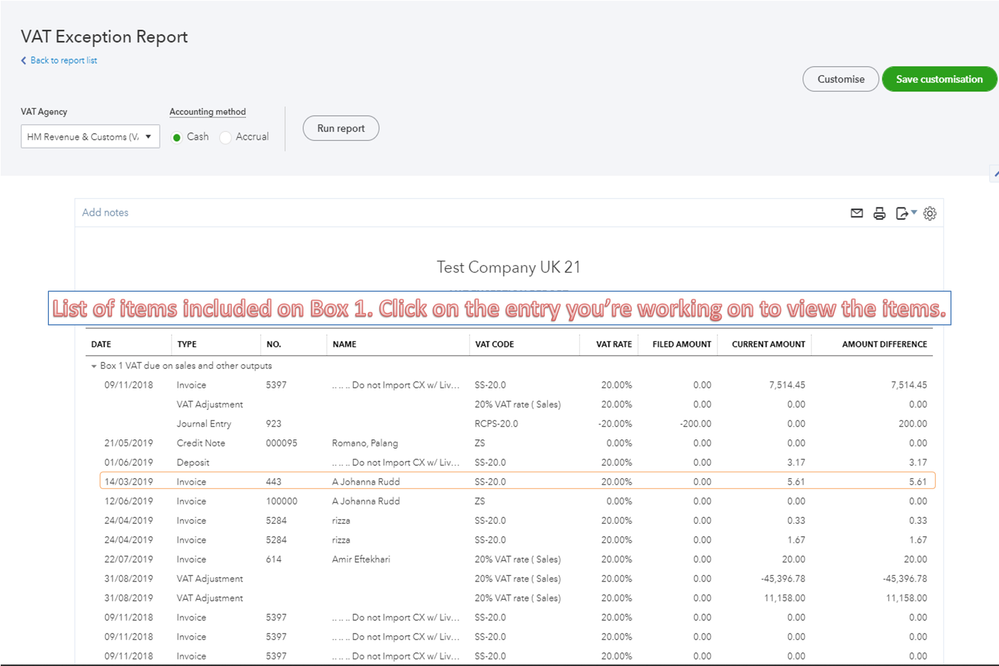Go Back to report list
999x666 pixels.
point(59,61)
